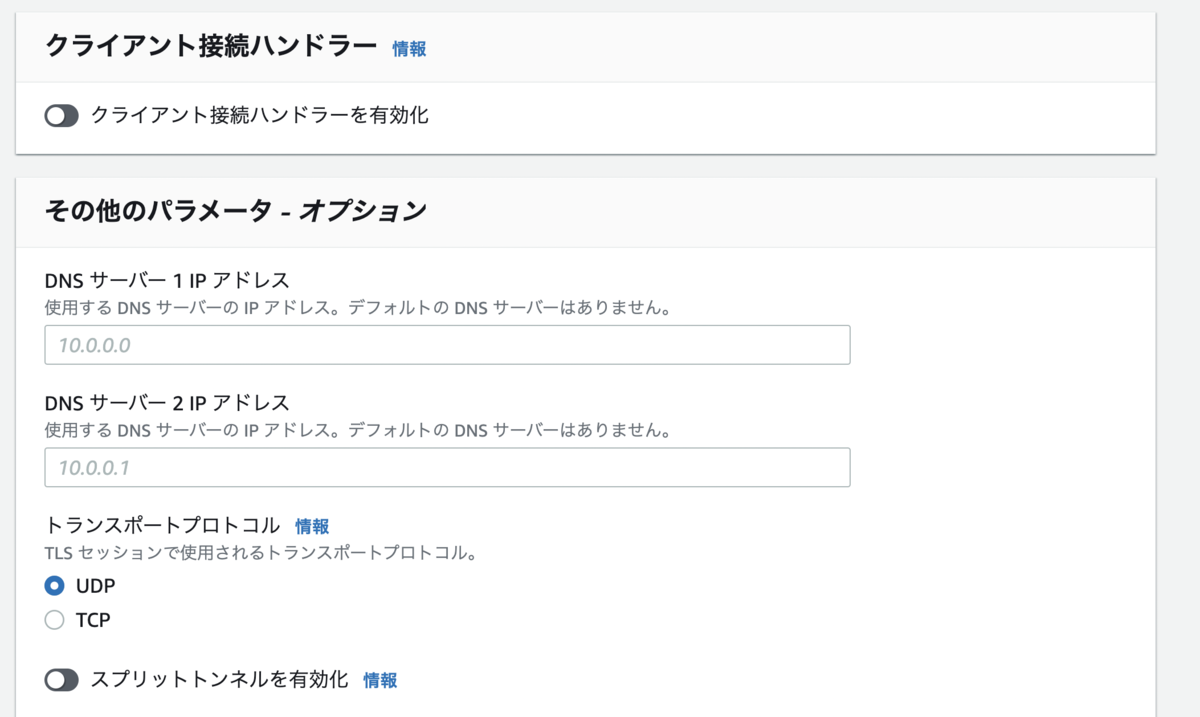Click the DNS サーバー 2 IP アドレス field label
Image resolution: width=1200 pixels, height=717 pixels.
click(x=167, y=403)
